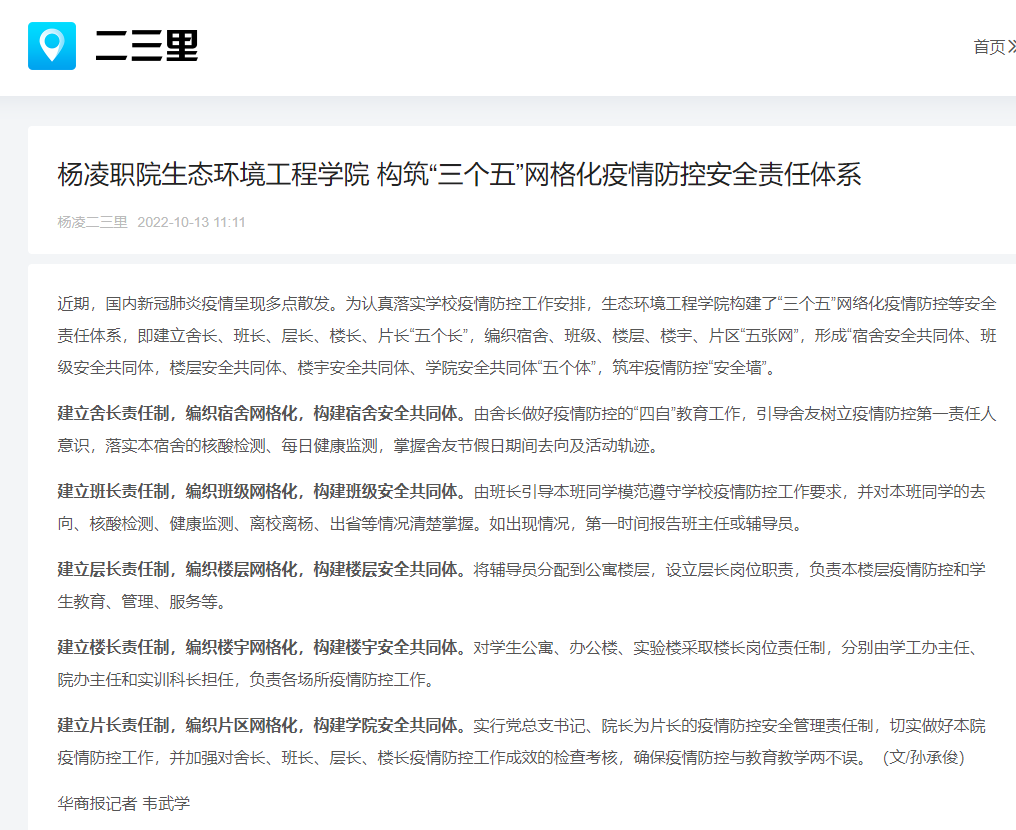The image size is (1016, 830).
Task: Click the reporter byline 华商报记者 韦武学
Action: [x=123, y=803]
